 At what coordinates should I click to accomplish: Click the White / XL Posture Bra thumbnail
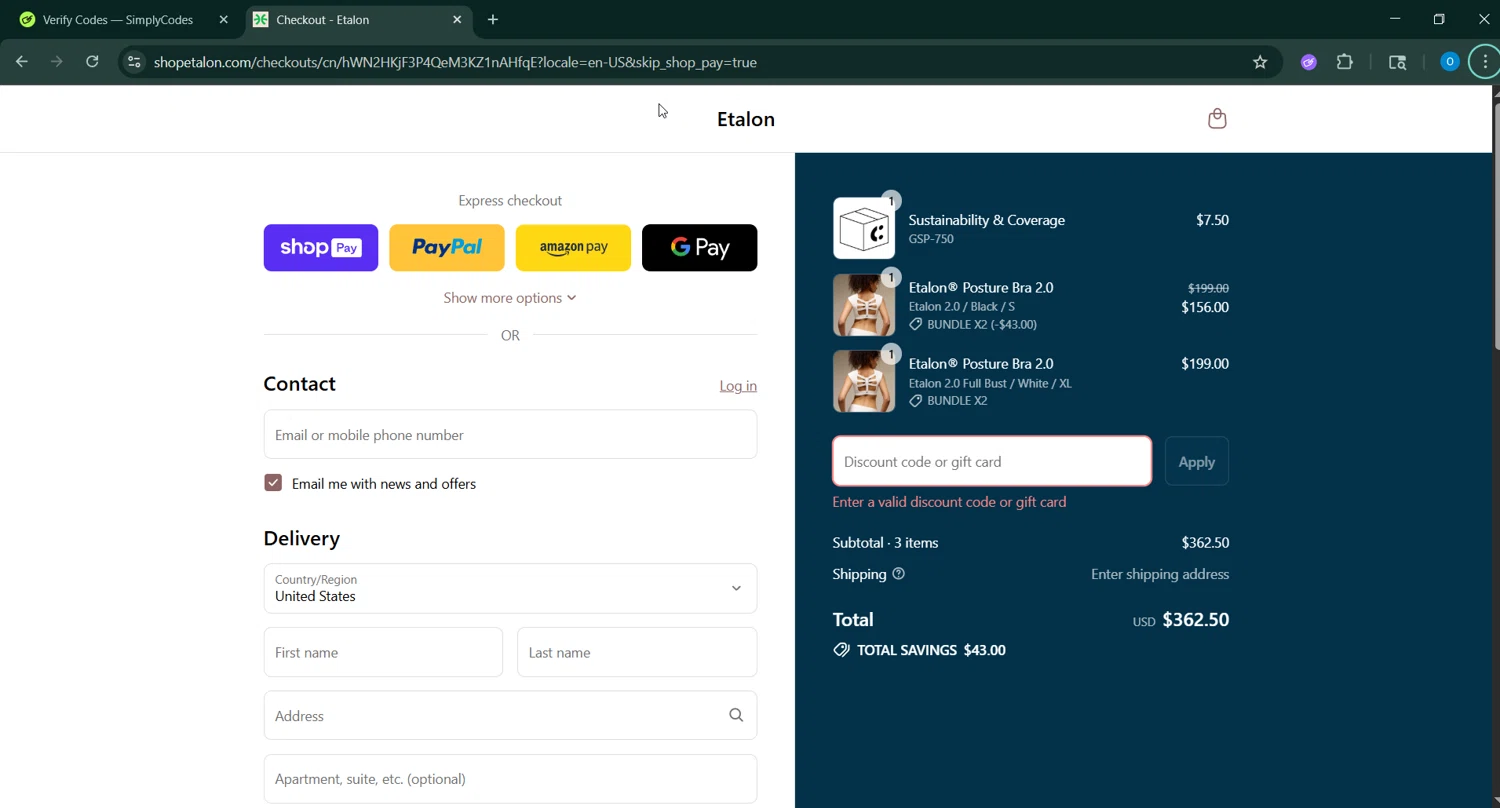(x=864, y=381)
